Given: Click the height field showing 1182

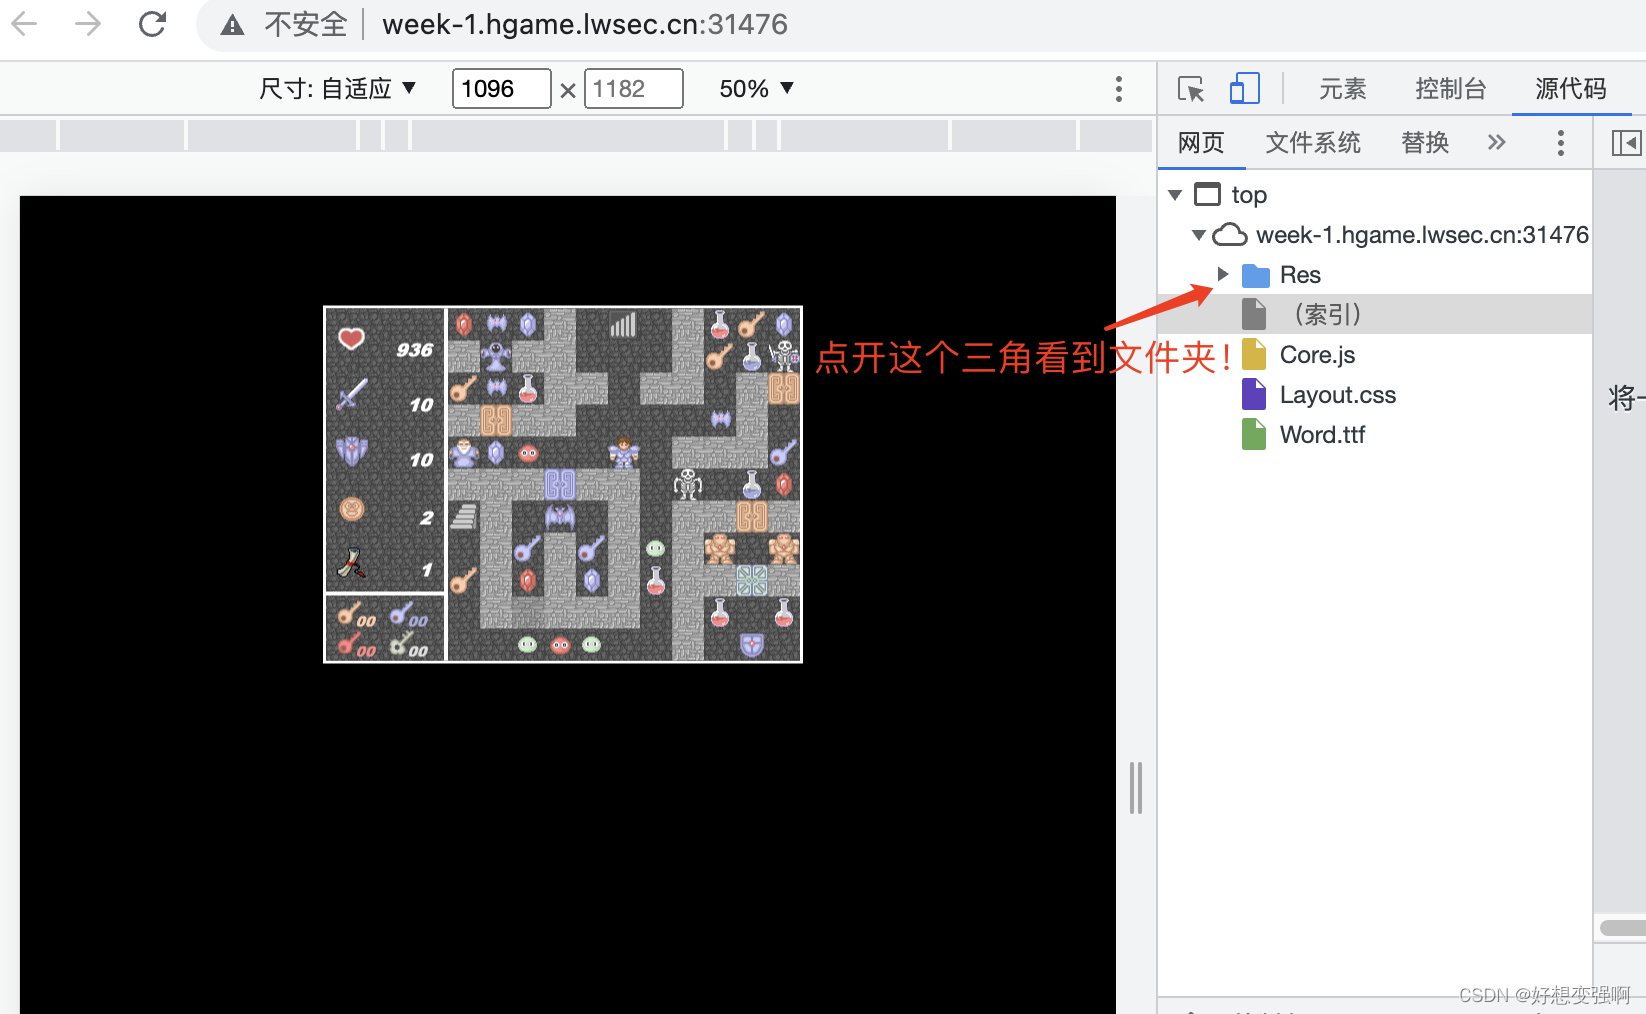Looking at the screenshot, I should coord(633,89).
